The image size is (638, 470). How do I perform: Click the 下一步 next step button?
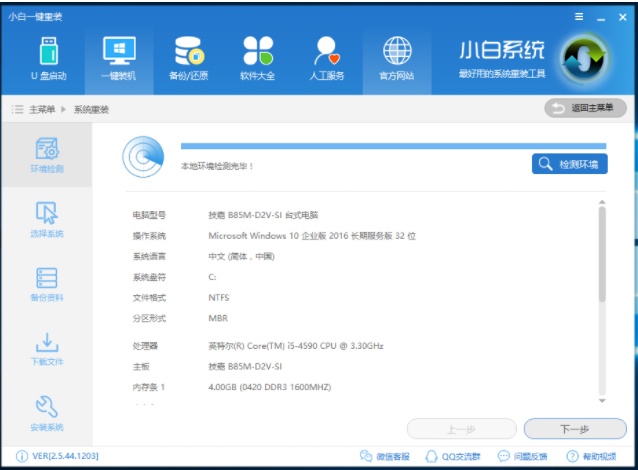(x=575, y=428)
